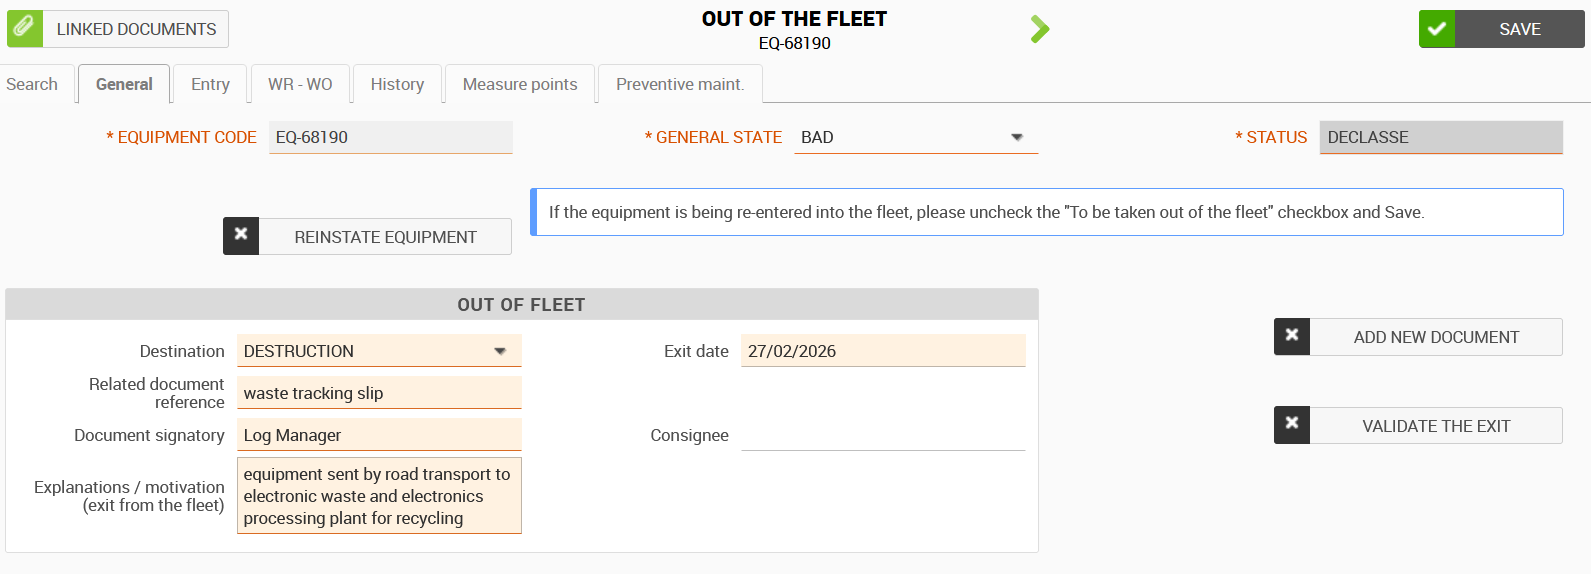Open the General State combo box showing BAD

pyautogui.click(x=900, y=137)
